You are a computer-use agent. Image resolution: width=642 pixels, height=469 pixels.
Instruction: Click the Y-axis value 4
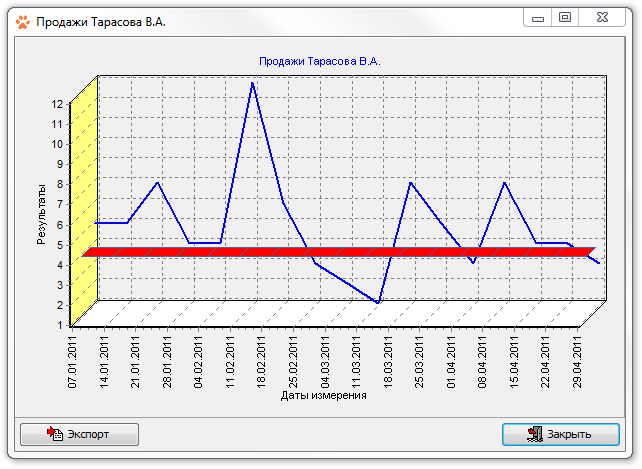pyautogui.click(x=61, y=265)
